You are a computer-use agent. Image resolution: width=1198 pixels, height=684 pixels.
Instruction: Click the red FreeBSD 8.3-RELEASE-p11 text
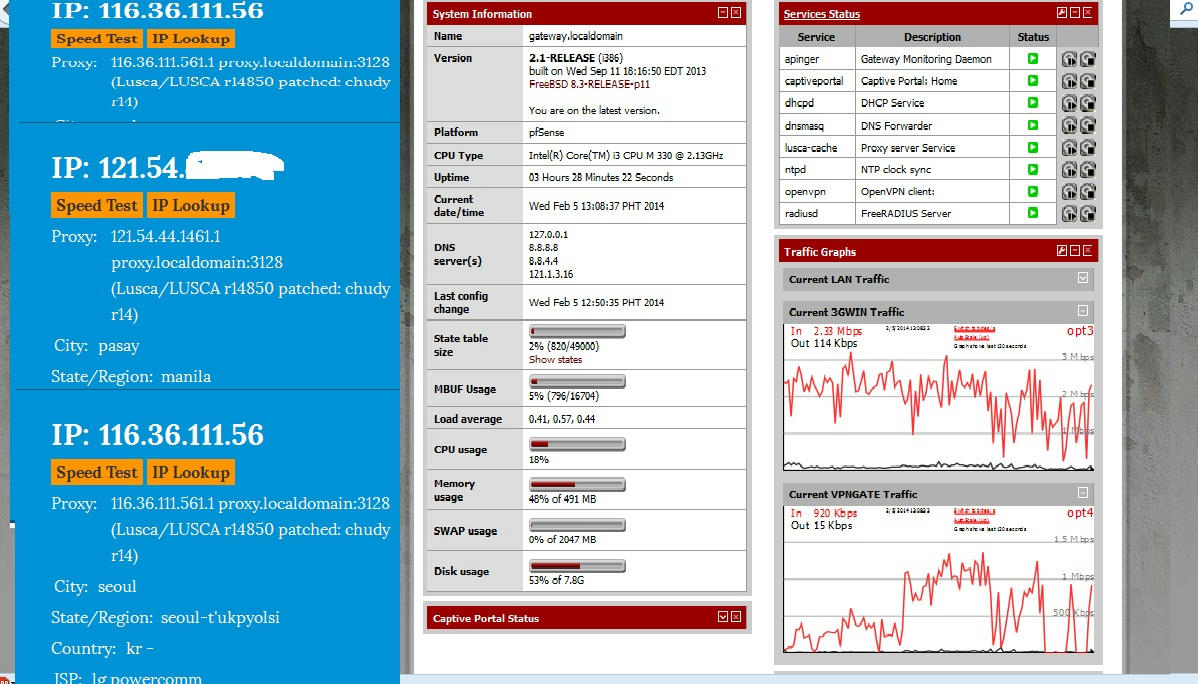coord(589,84)
